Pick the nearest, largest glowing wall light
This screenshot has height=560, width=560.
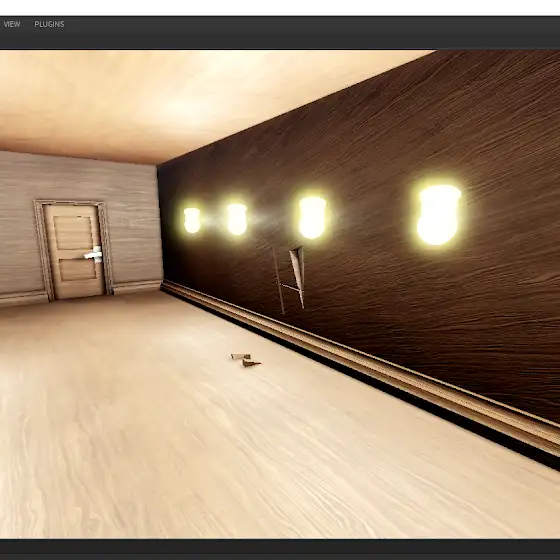439,215
